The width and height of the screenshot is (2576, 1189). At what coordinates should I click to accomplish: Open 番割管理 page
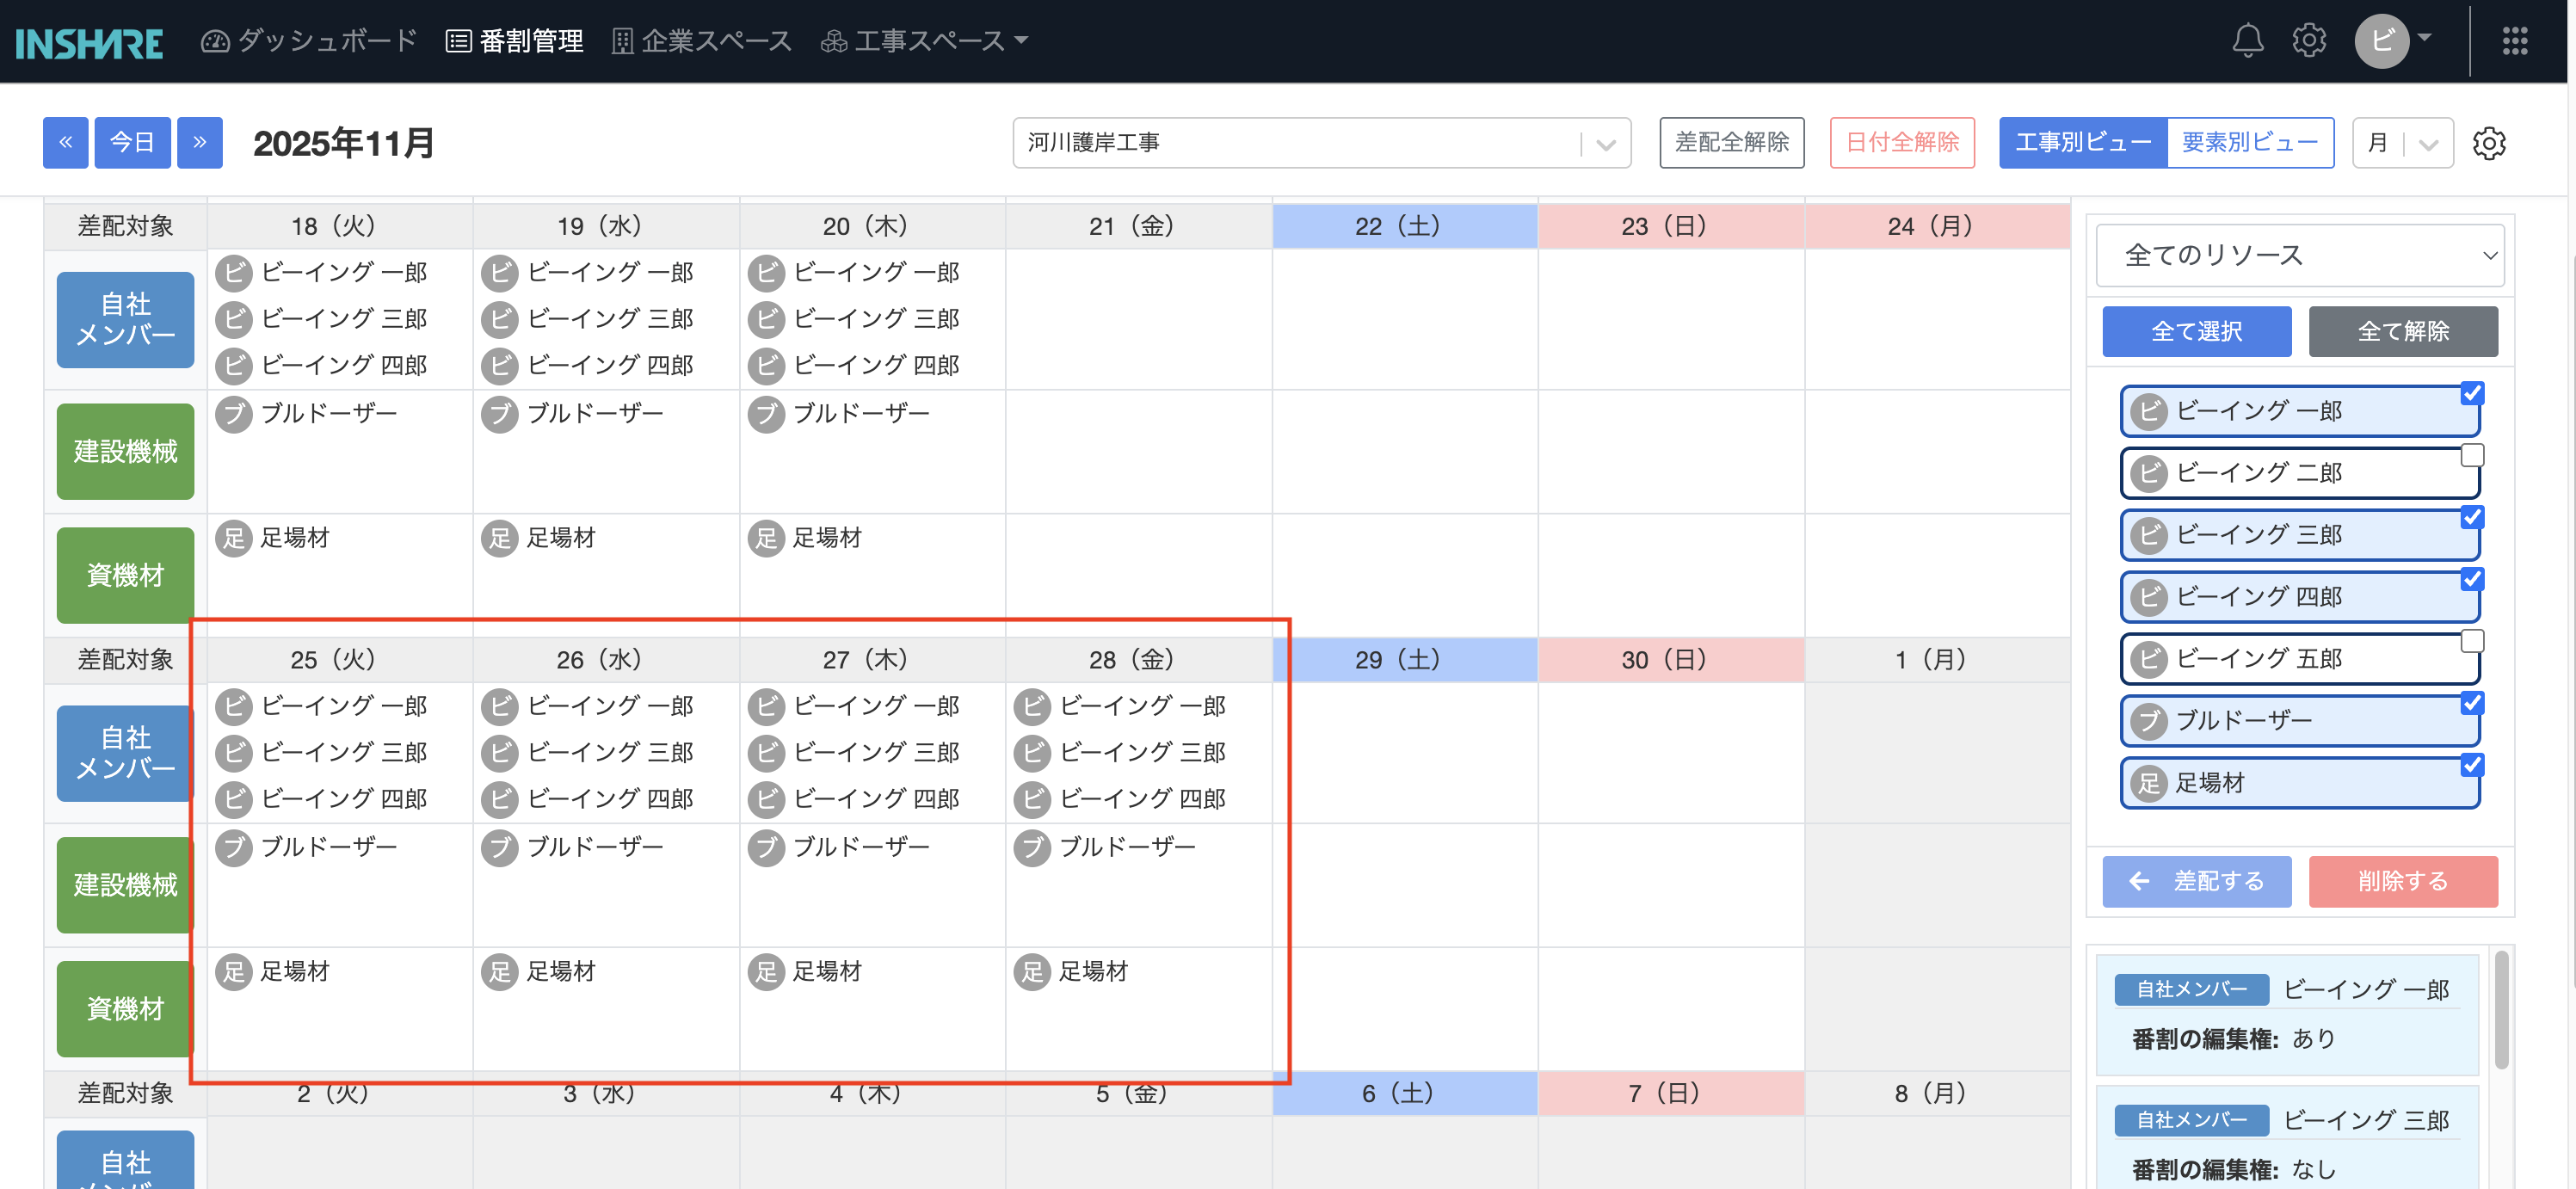point(514,41)
